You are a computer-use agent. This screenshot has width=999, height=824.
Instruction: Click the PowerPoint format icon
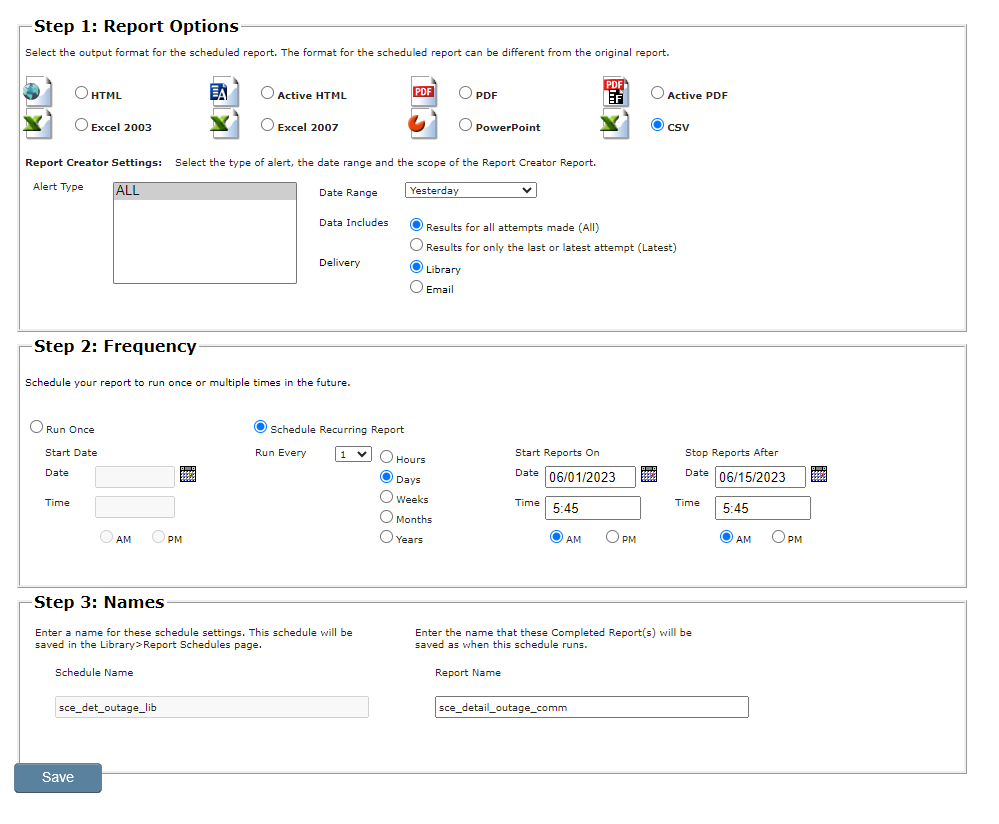tap(424, 125)
